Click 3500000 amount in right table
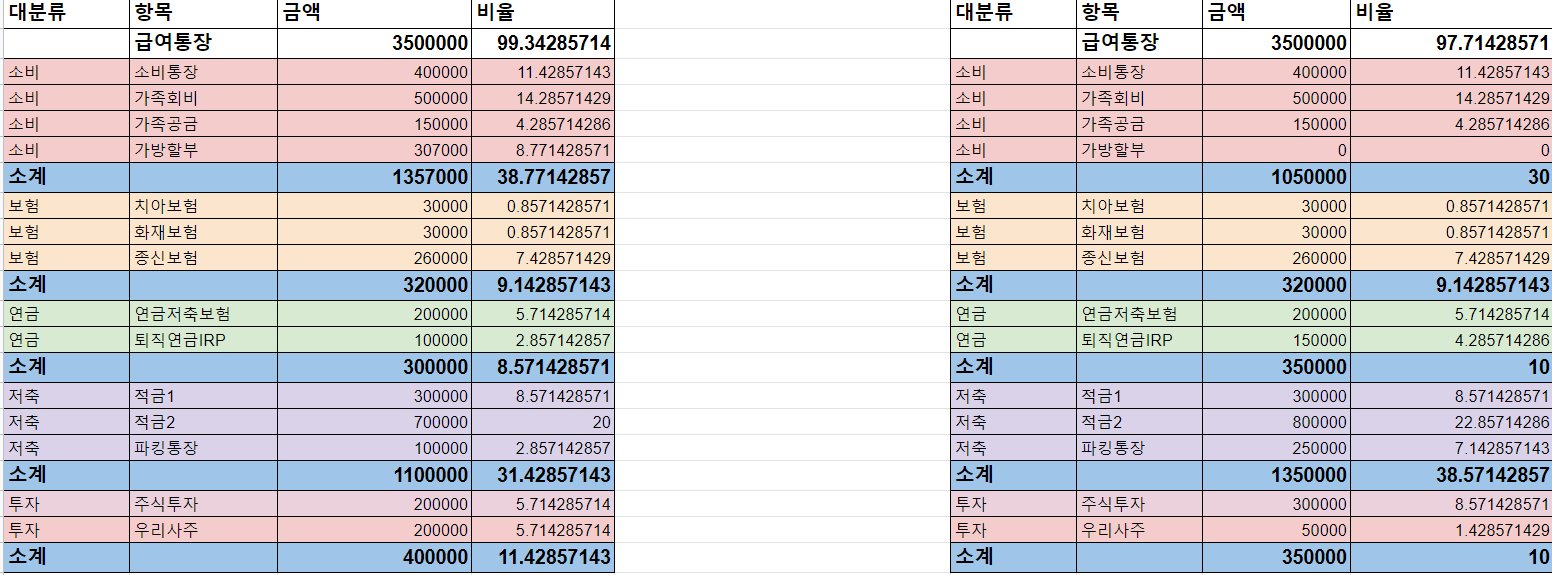This screenshot has height=575, width=1552. pos(1275,44)
